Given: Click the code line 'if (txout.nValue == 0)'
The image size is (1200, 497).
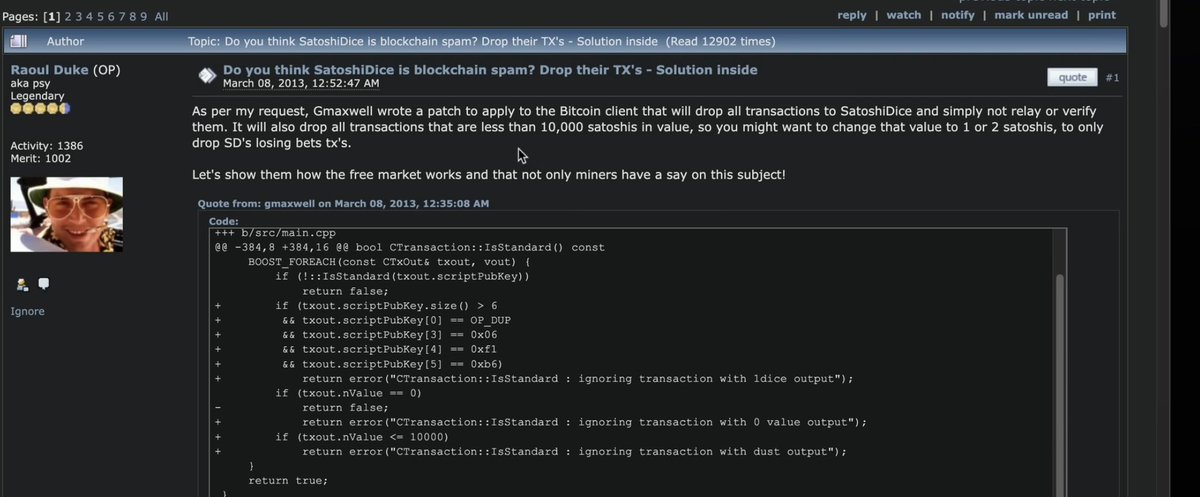Looking at the screenshot, I should click(349, 393).
